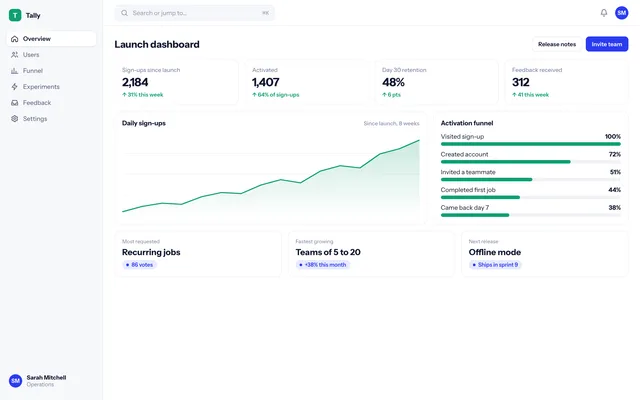
Task: Click the Experiments lightning icon
Action: (15, 87)
